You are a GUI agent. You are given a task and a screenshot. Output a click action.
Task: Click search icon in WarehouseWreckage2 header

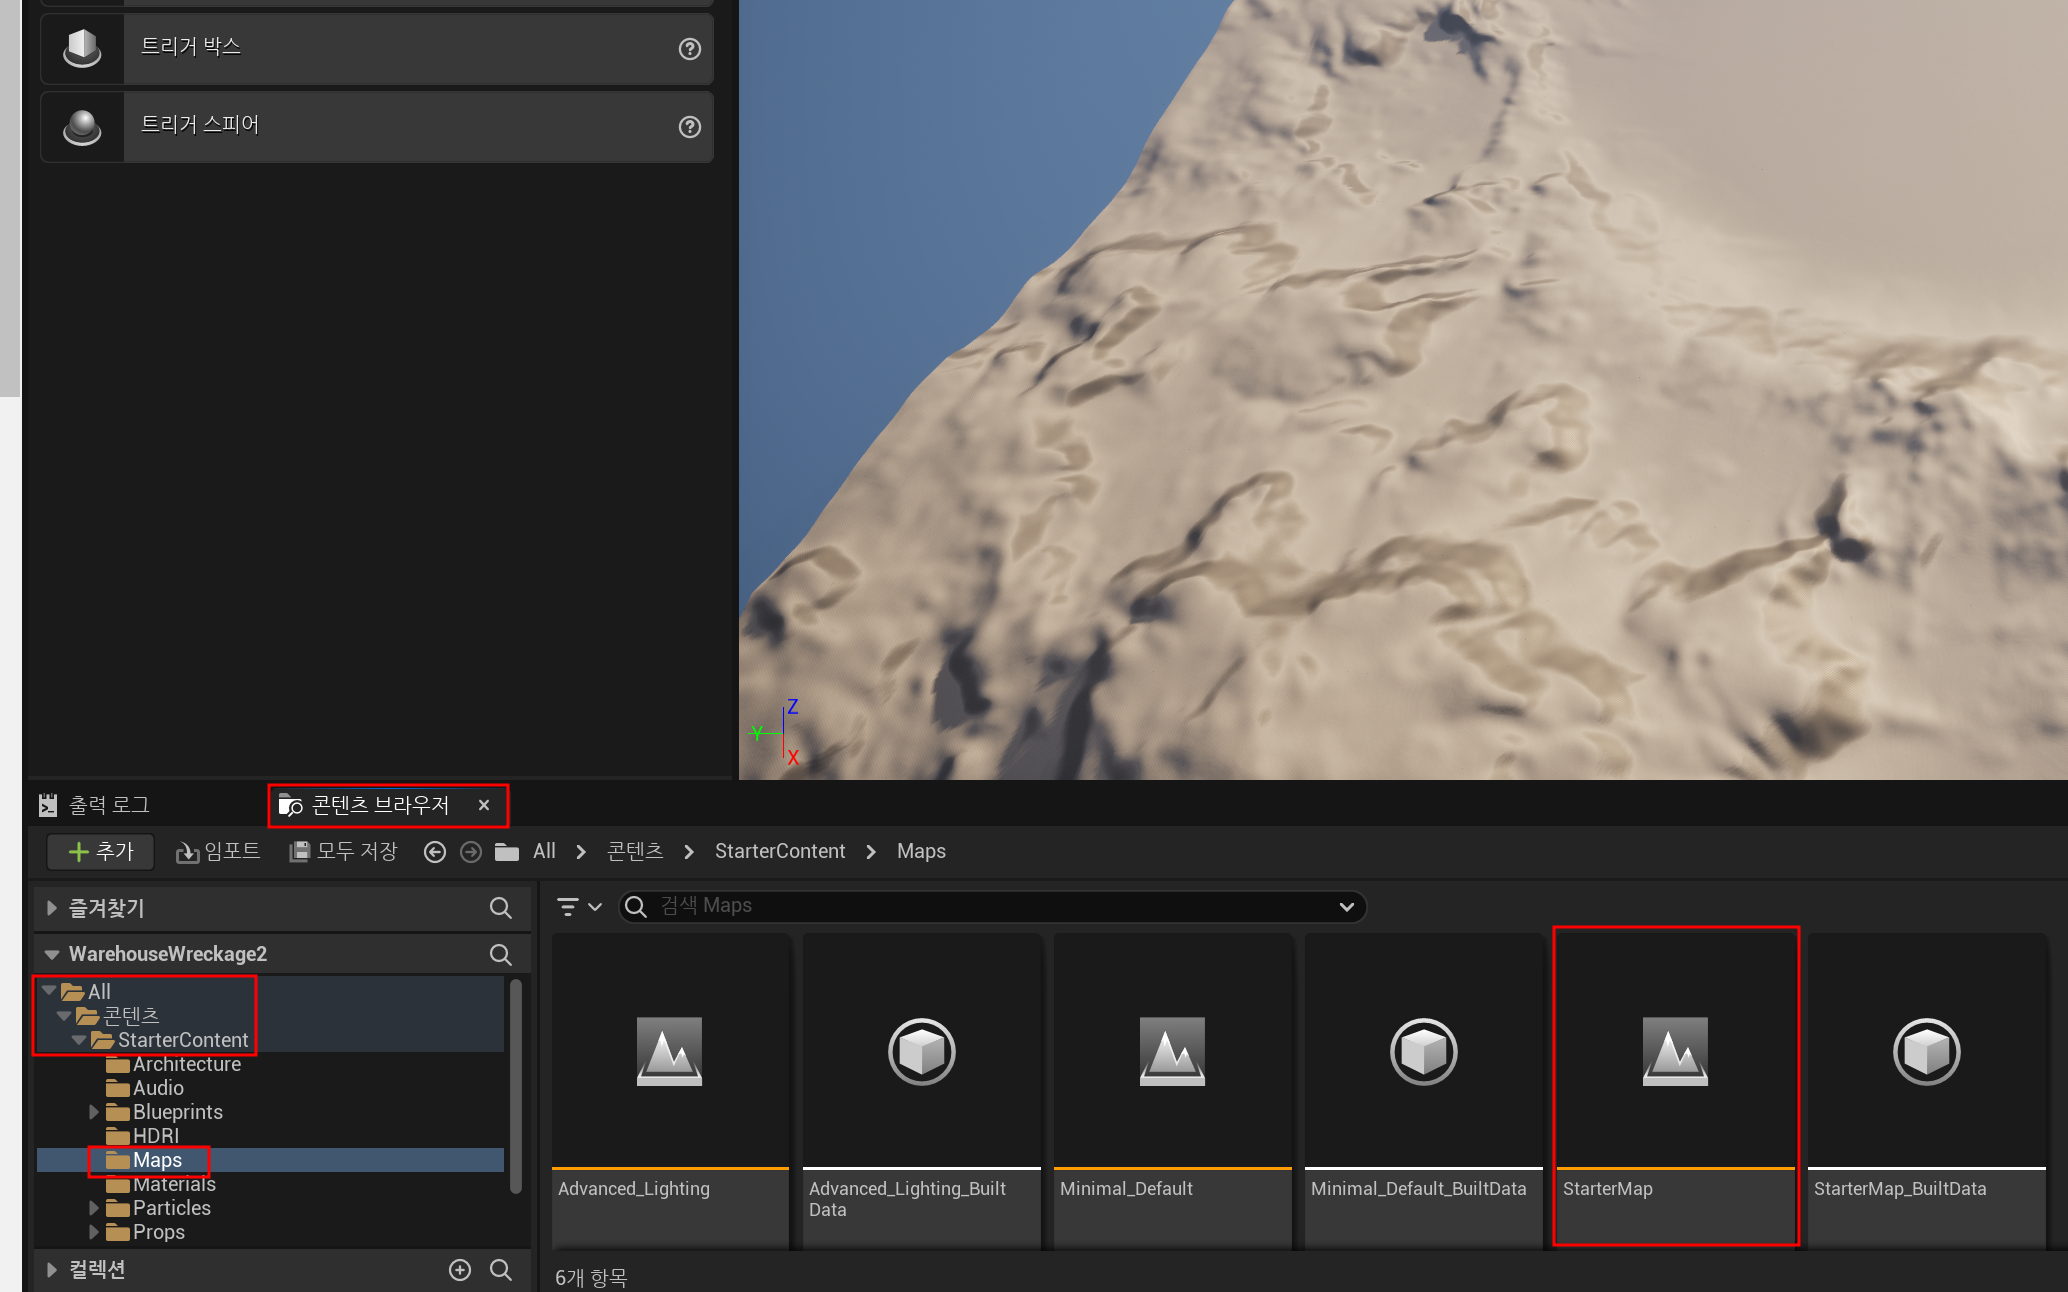500,954
